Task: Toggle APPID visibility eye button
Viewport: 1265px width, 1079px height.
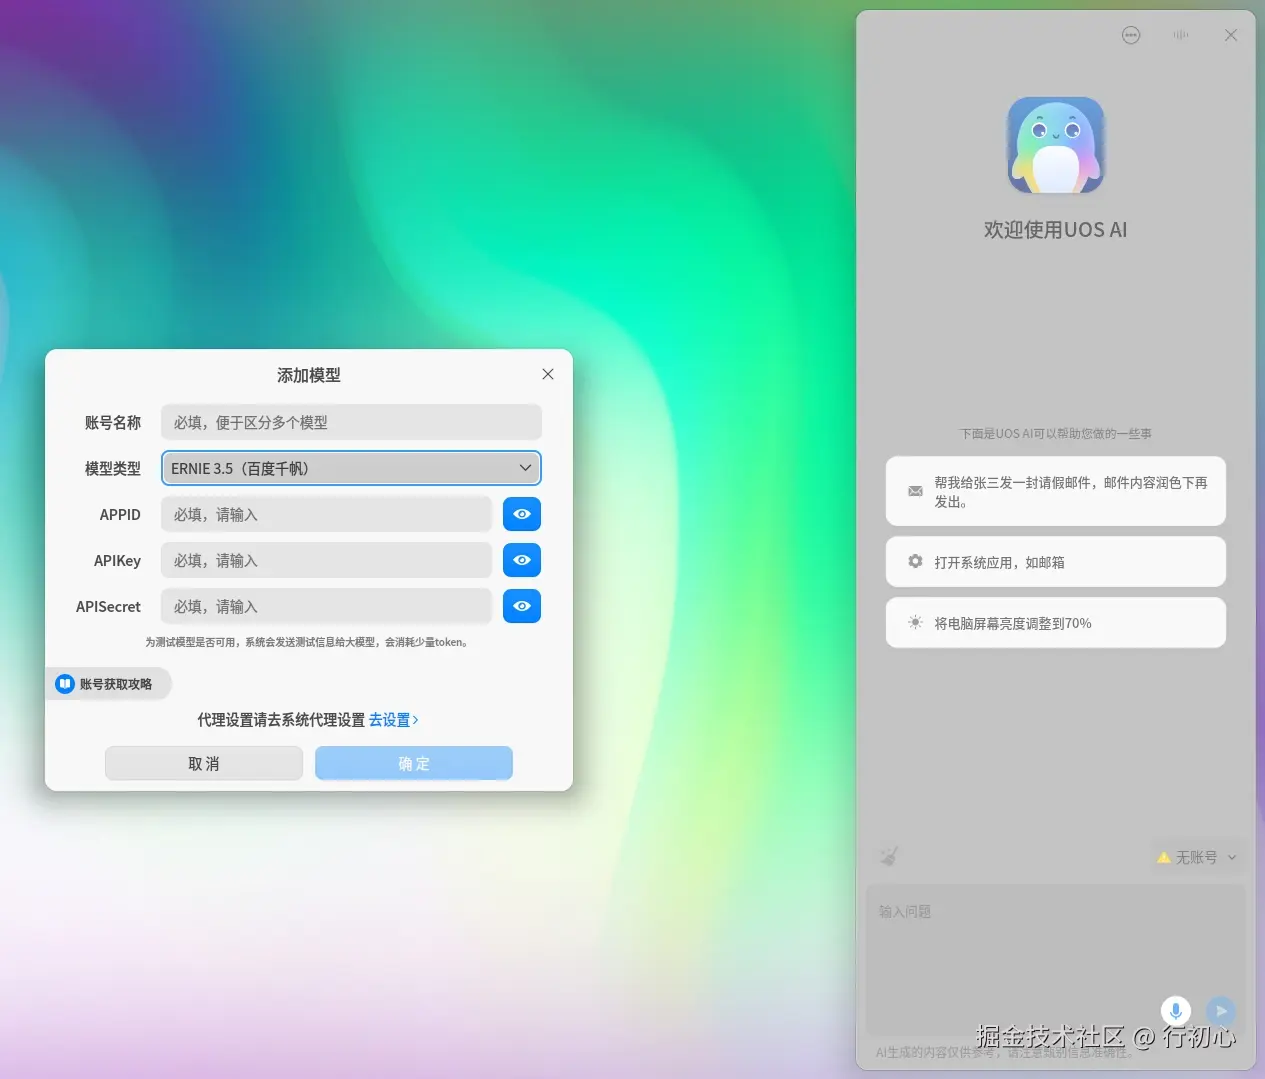Action: [522, 514]
